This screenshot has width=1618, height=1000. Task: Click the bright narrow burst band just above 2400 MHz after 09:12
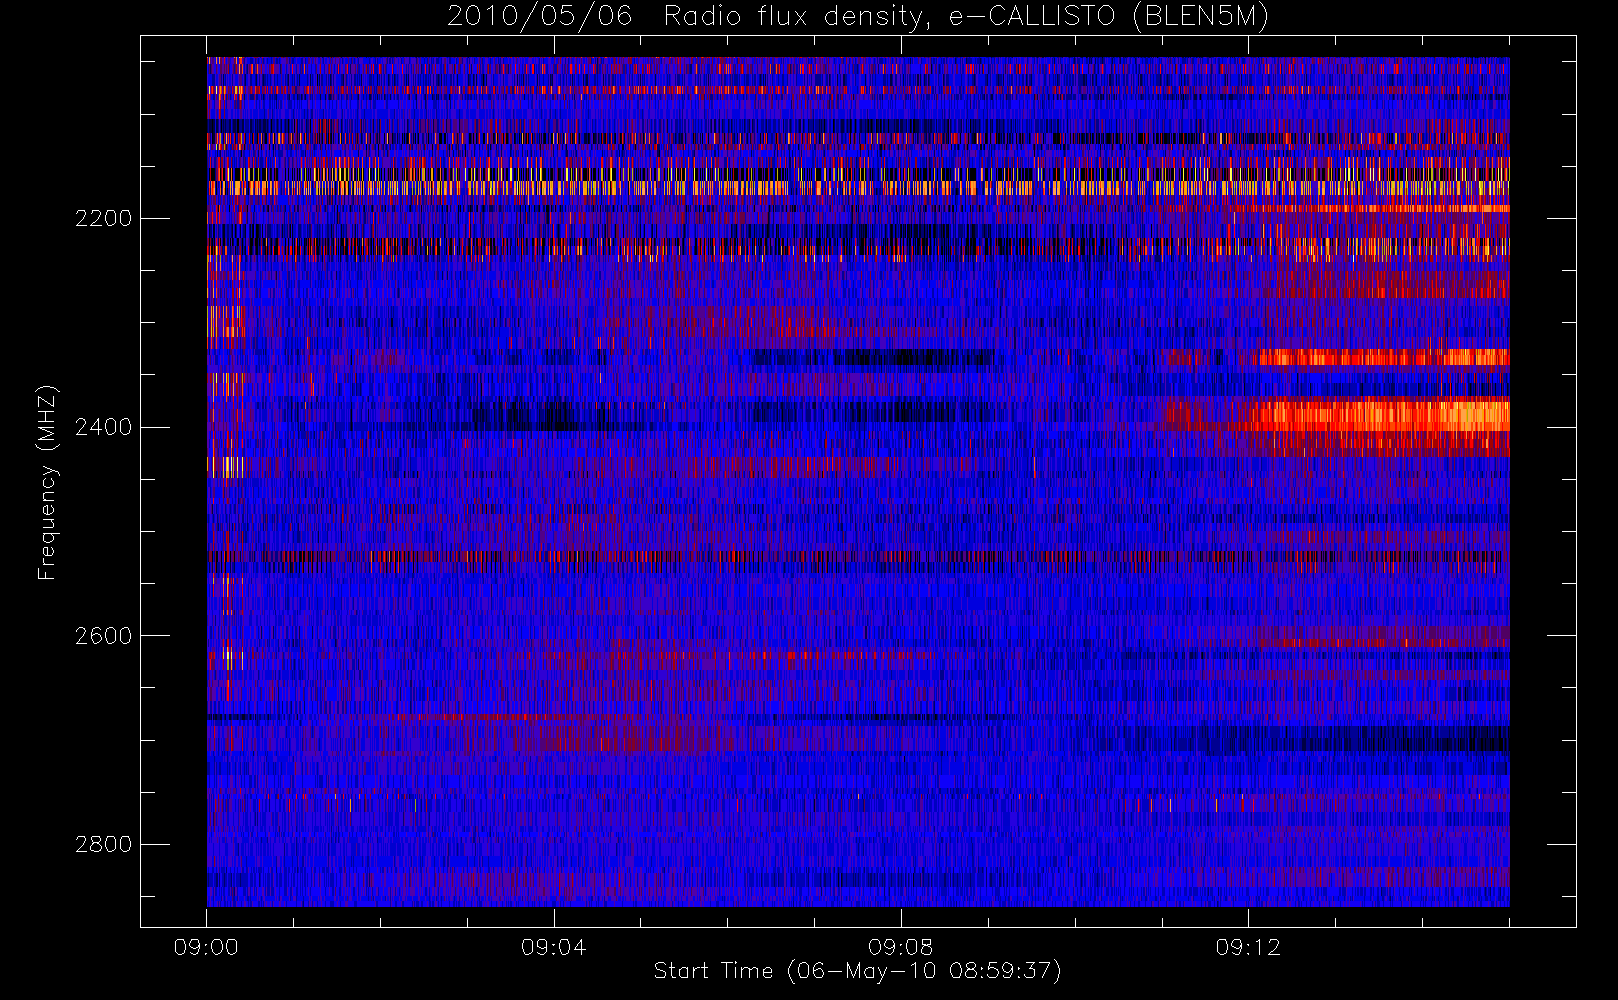[1385, 357]
